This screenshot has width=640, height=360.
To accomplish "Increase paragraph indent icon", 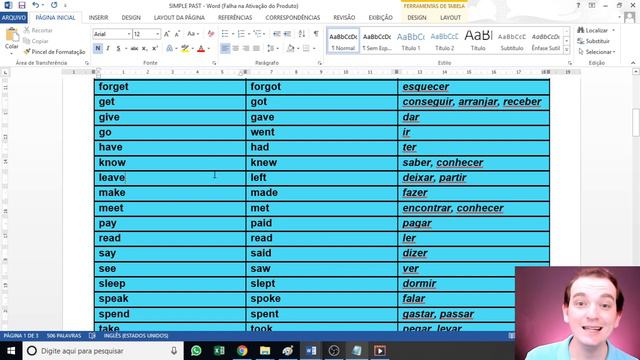I will [x=287, y=34].
